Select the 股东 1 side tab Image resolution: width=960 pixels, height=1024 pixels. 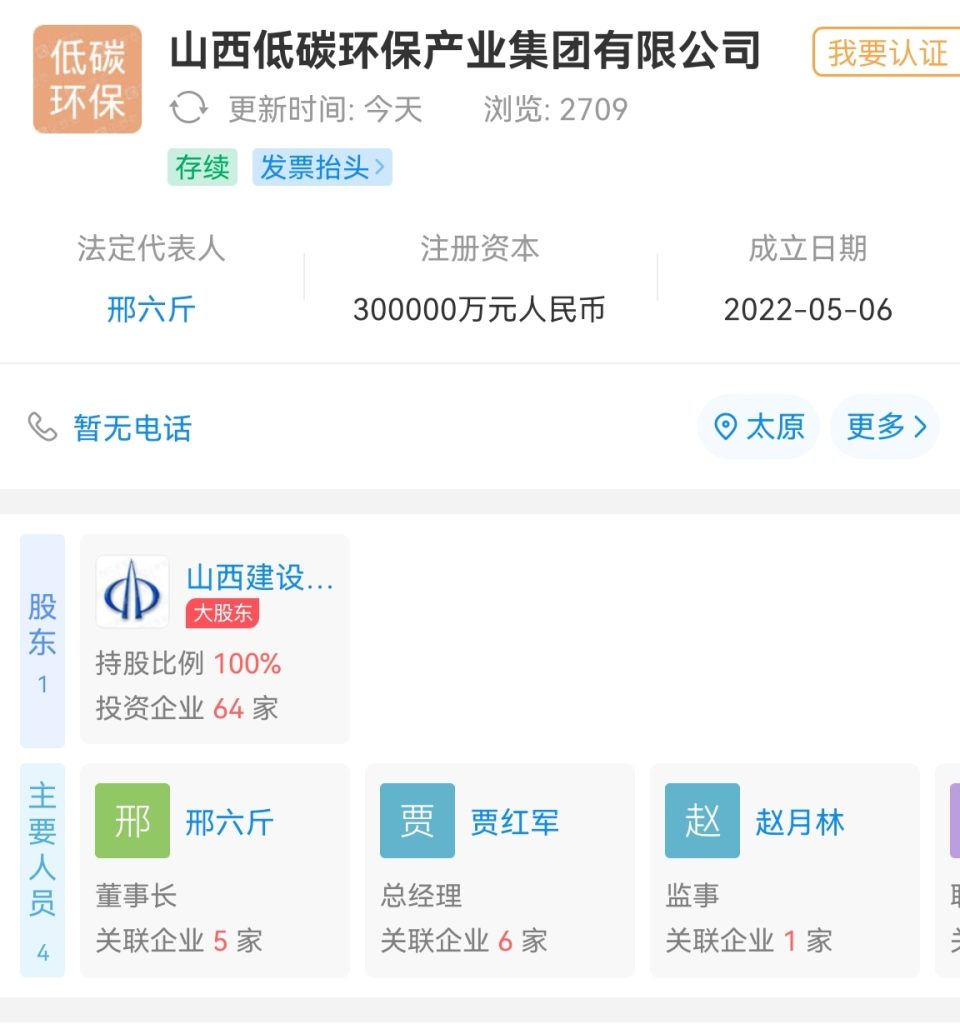pos(42,641)
